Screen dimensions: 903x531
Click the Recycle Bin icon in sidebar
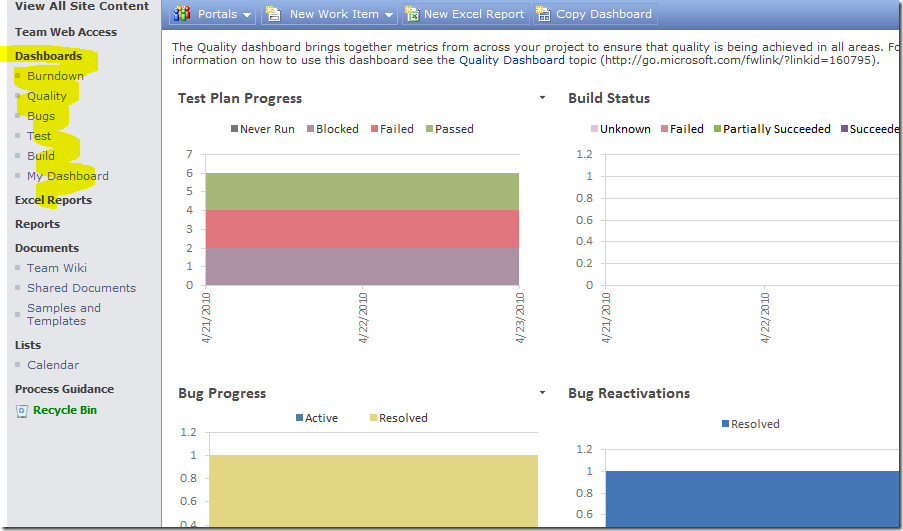click(22, 411)
